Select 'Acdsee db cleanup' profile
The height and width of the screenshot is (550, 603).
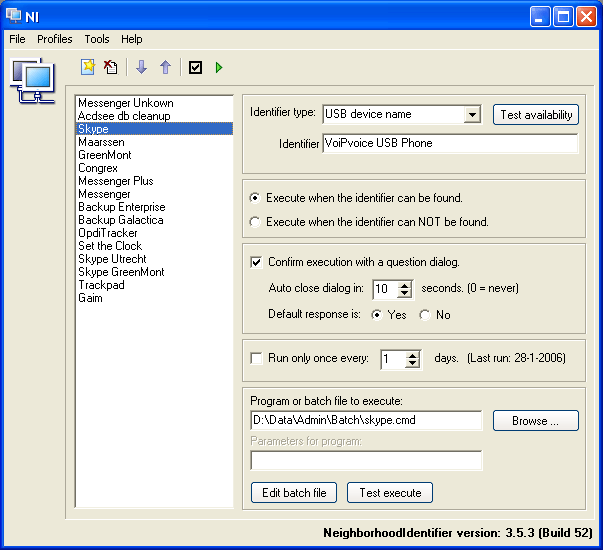(154, 116)
